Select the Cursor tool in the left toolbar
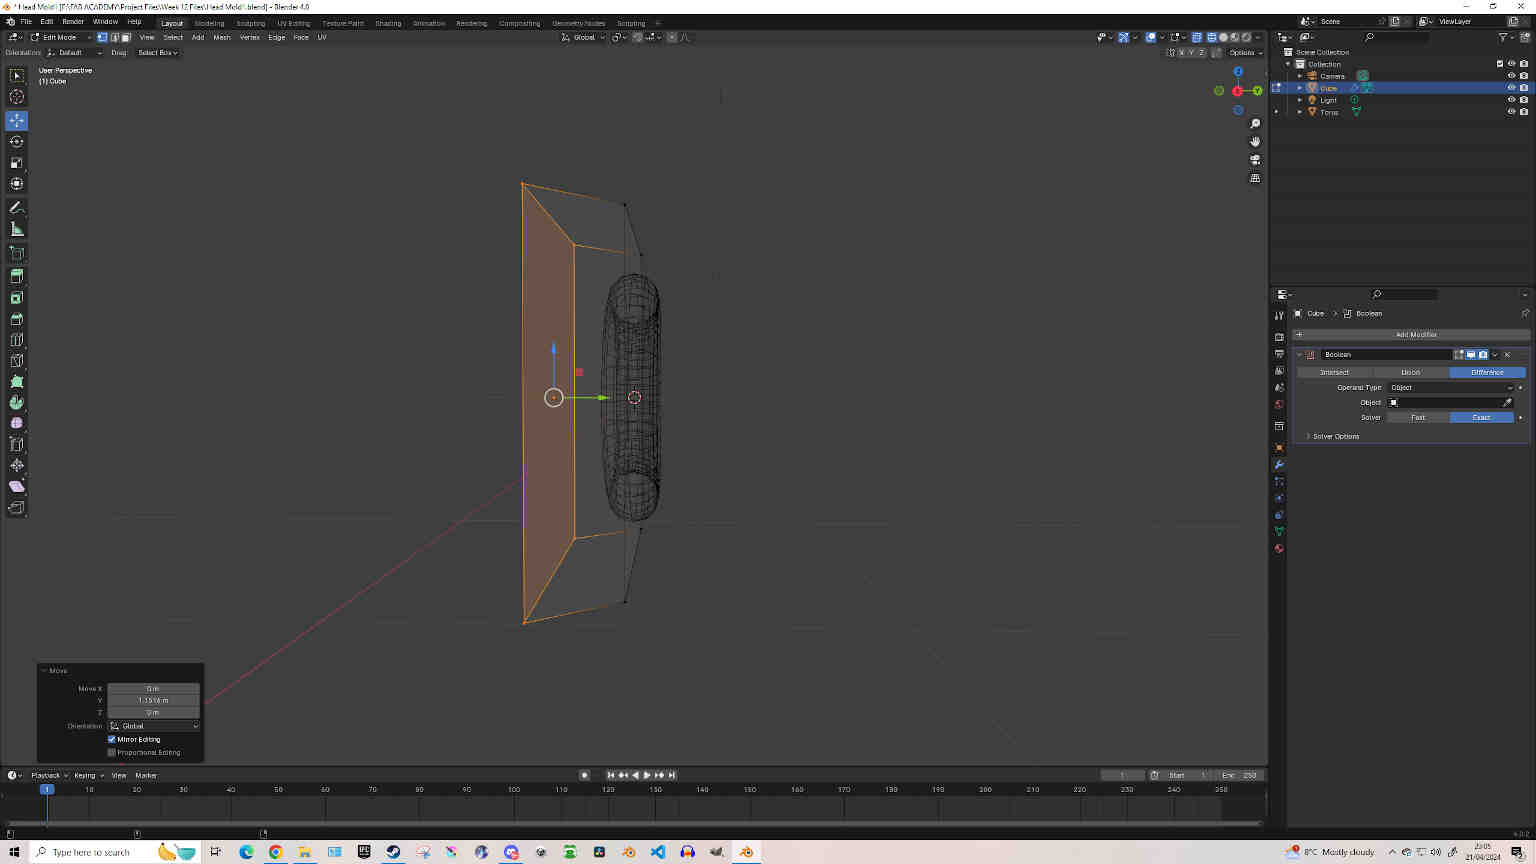1536x864 pixels. point(17,97)
